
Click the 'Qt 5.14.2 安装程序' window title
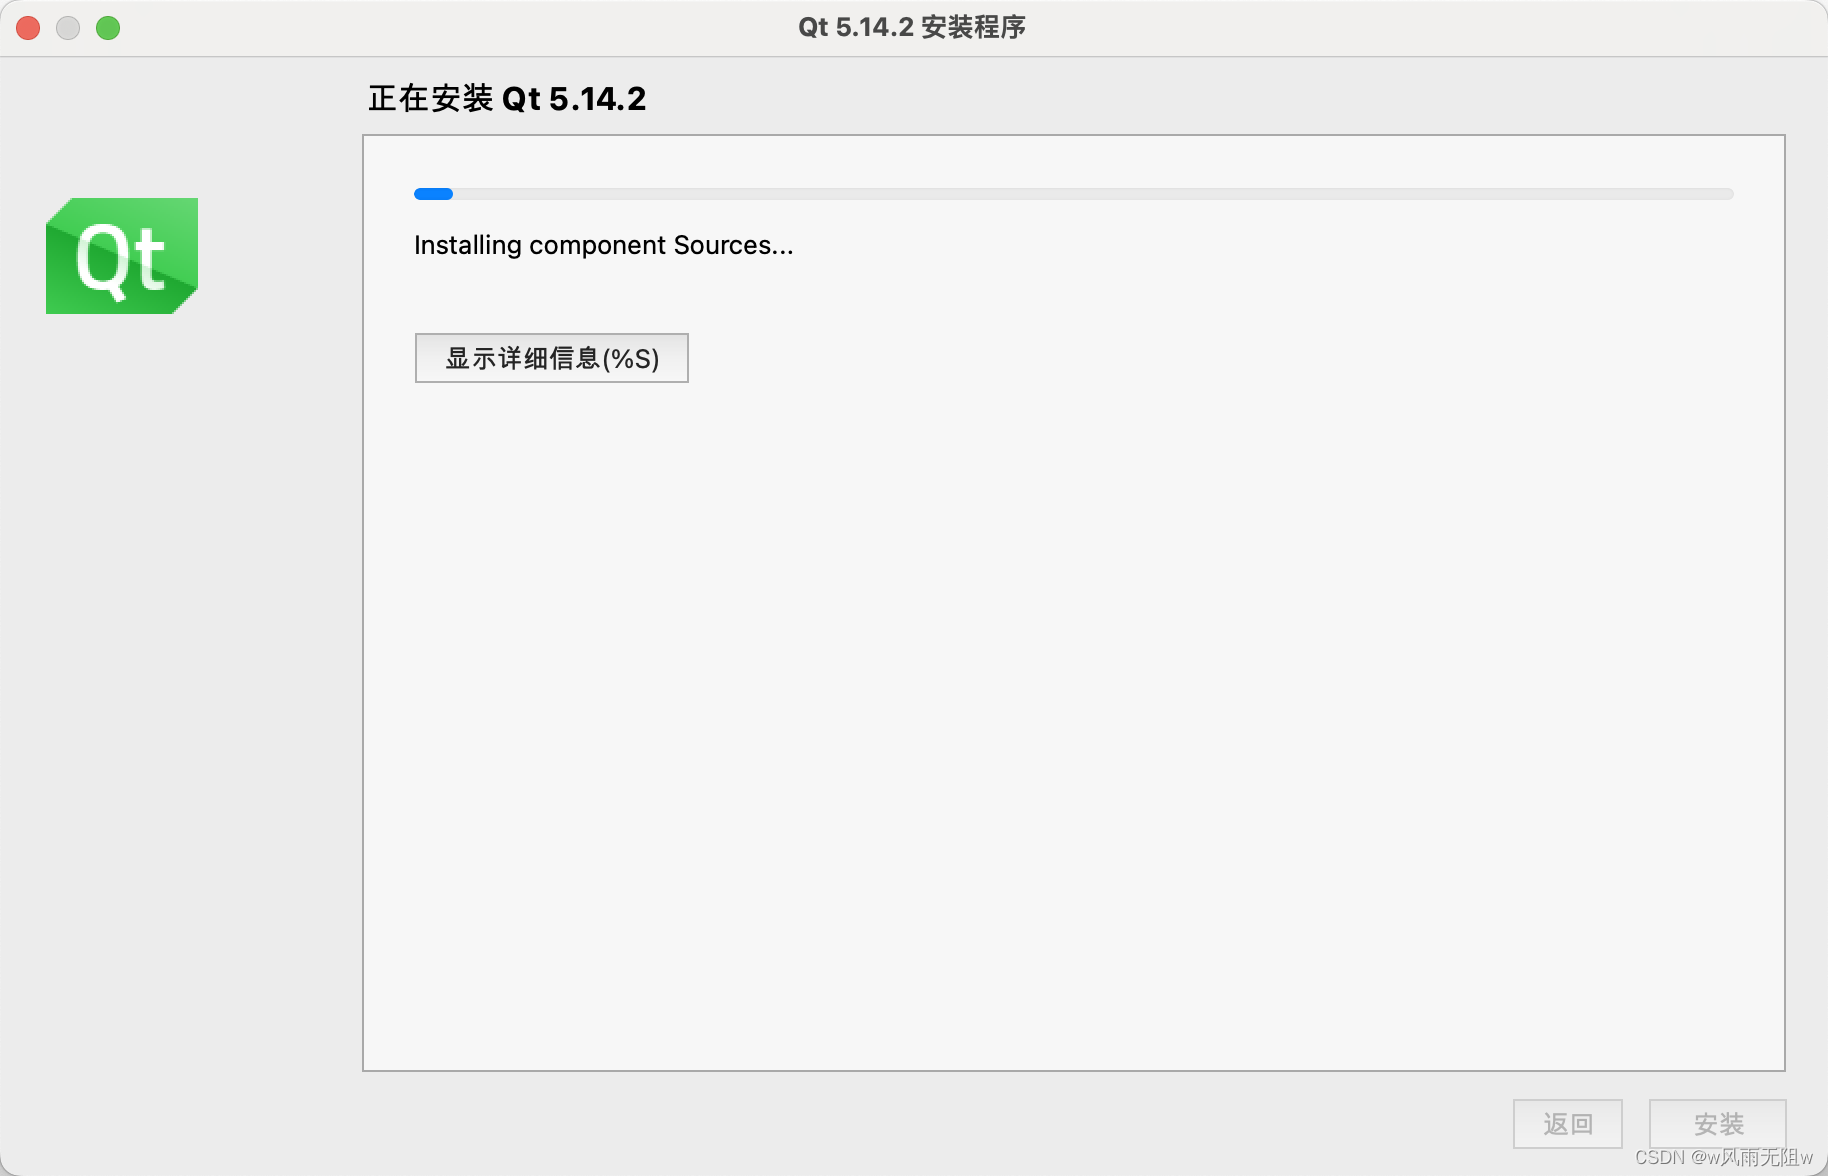tap(912, 27)
